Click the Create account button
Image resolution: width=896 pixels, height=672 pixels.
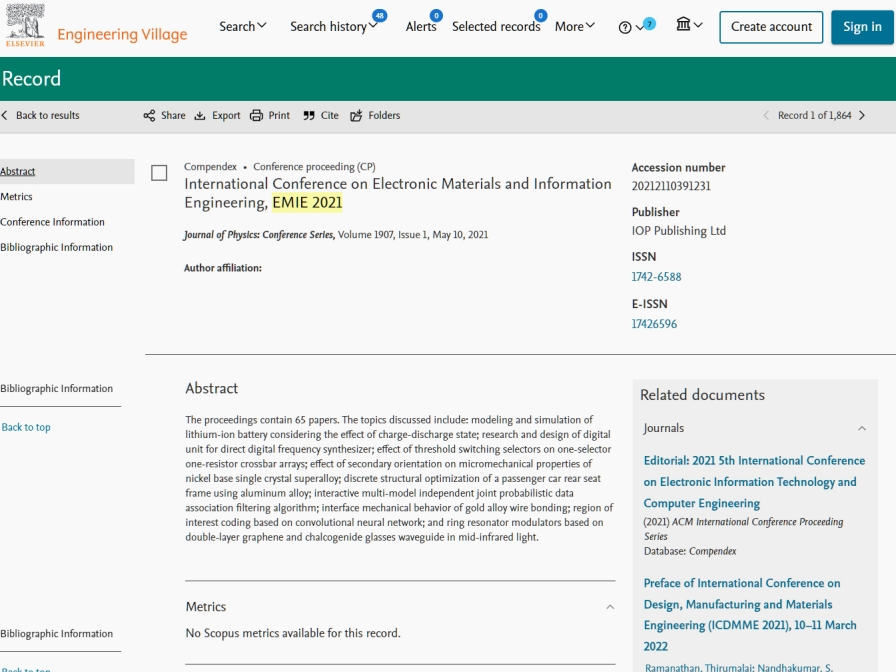coord(771,27)
